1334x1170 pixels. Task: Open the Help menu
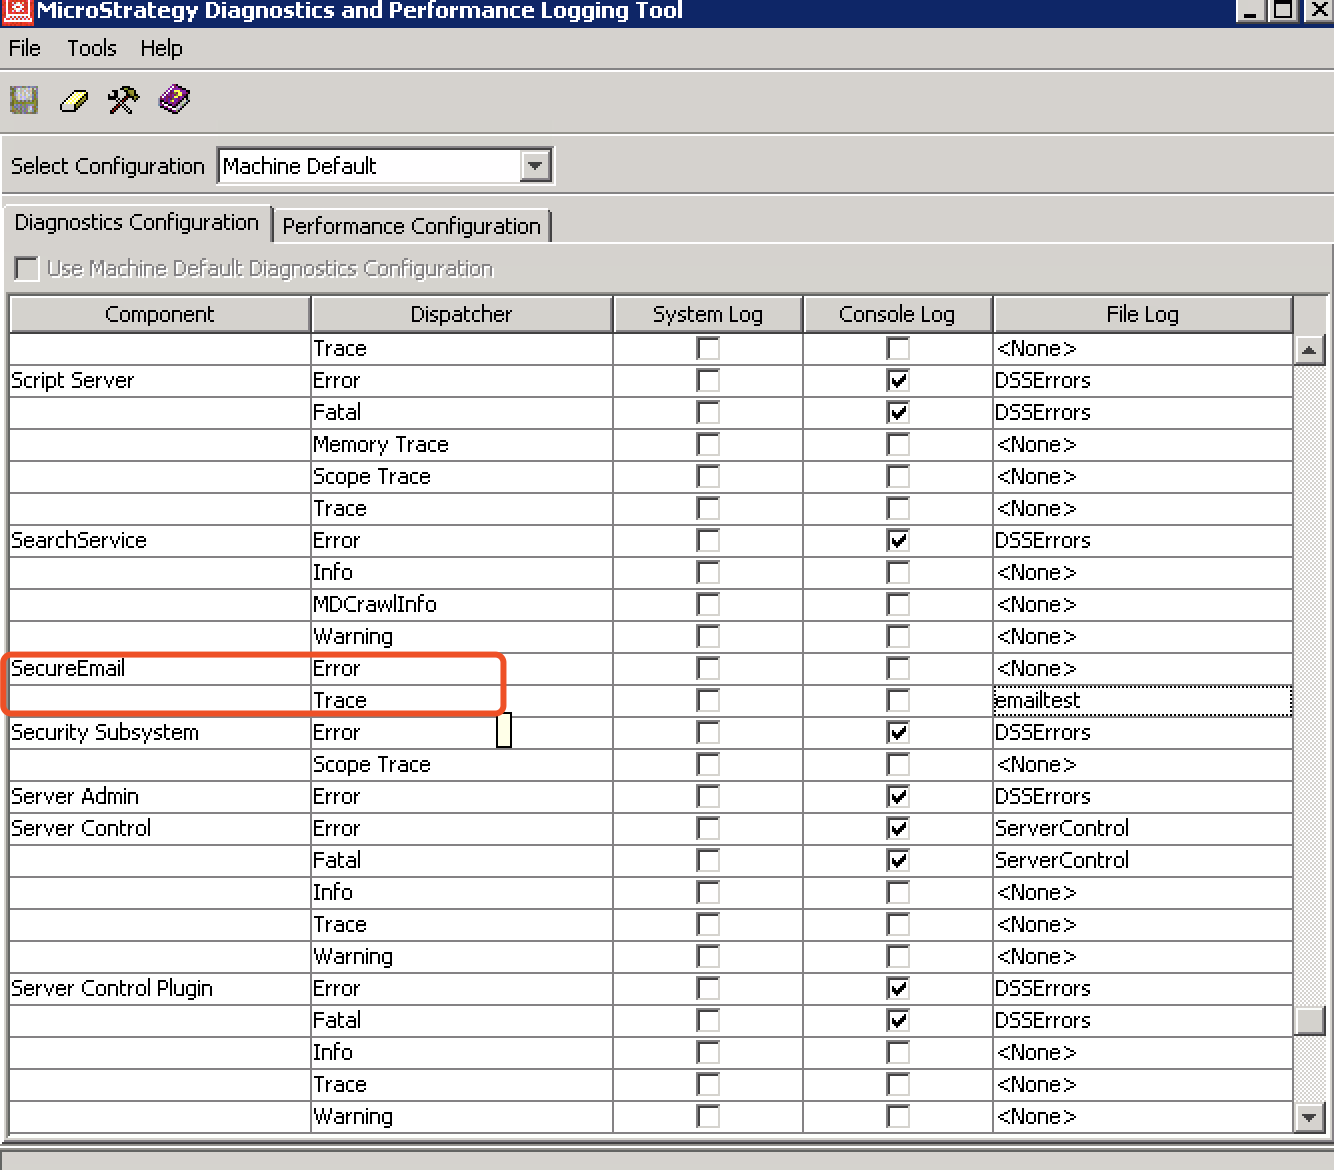click(161, 48)
